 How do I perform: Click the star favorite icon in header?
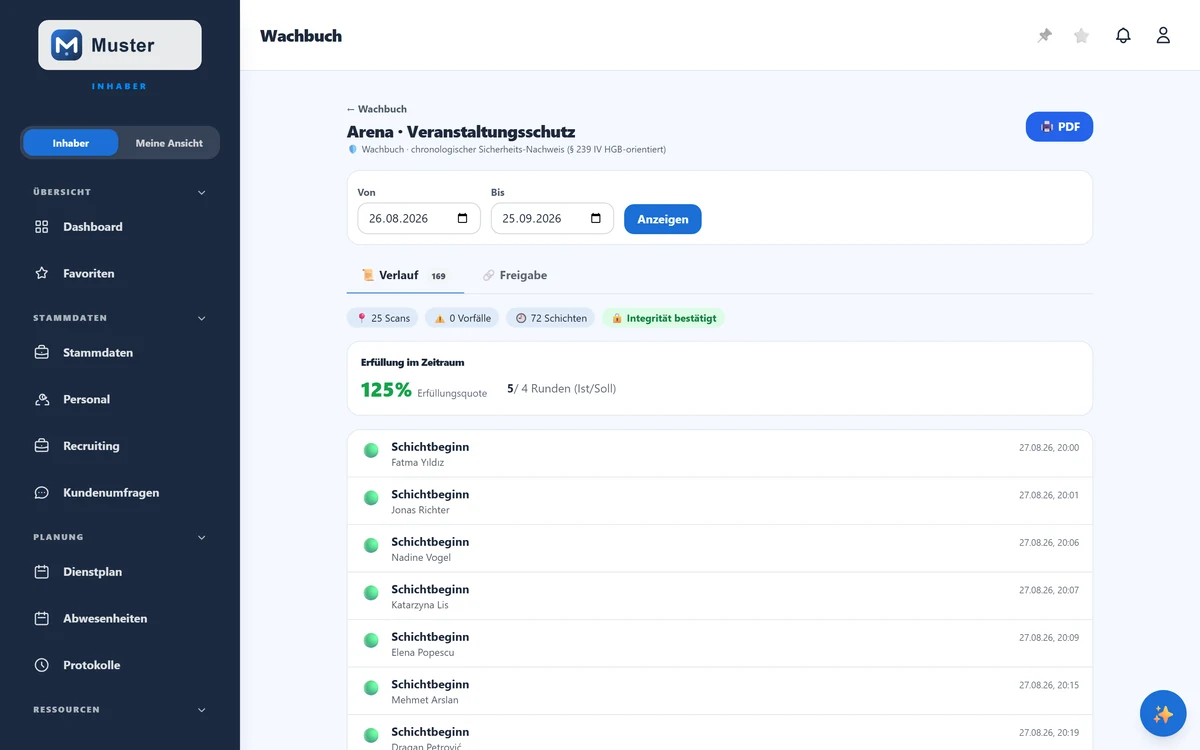pyautogui.click(x=1081, y=36)
